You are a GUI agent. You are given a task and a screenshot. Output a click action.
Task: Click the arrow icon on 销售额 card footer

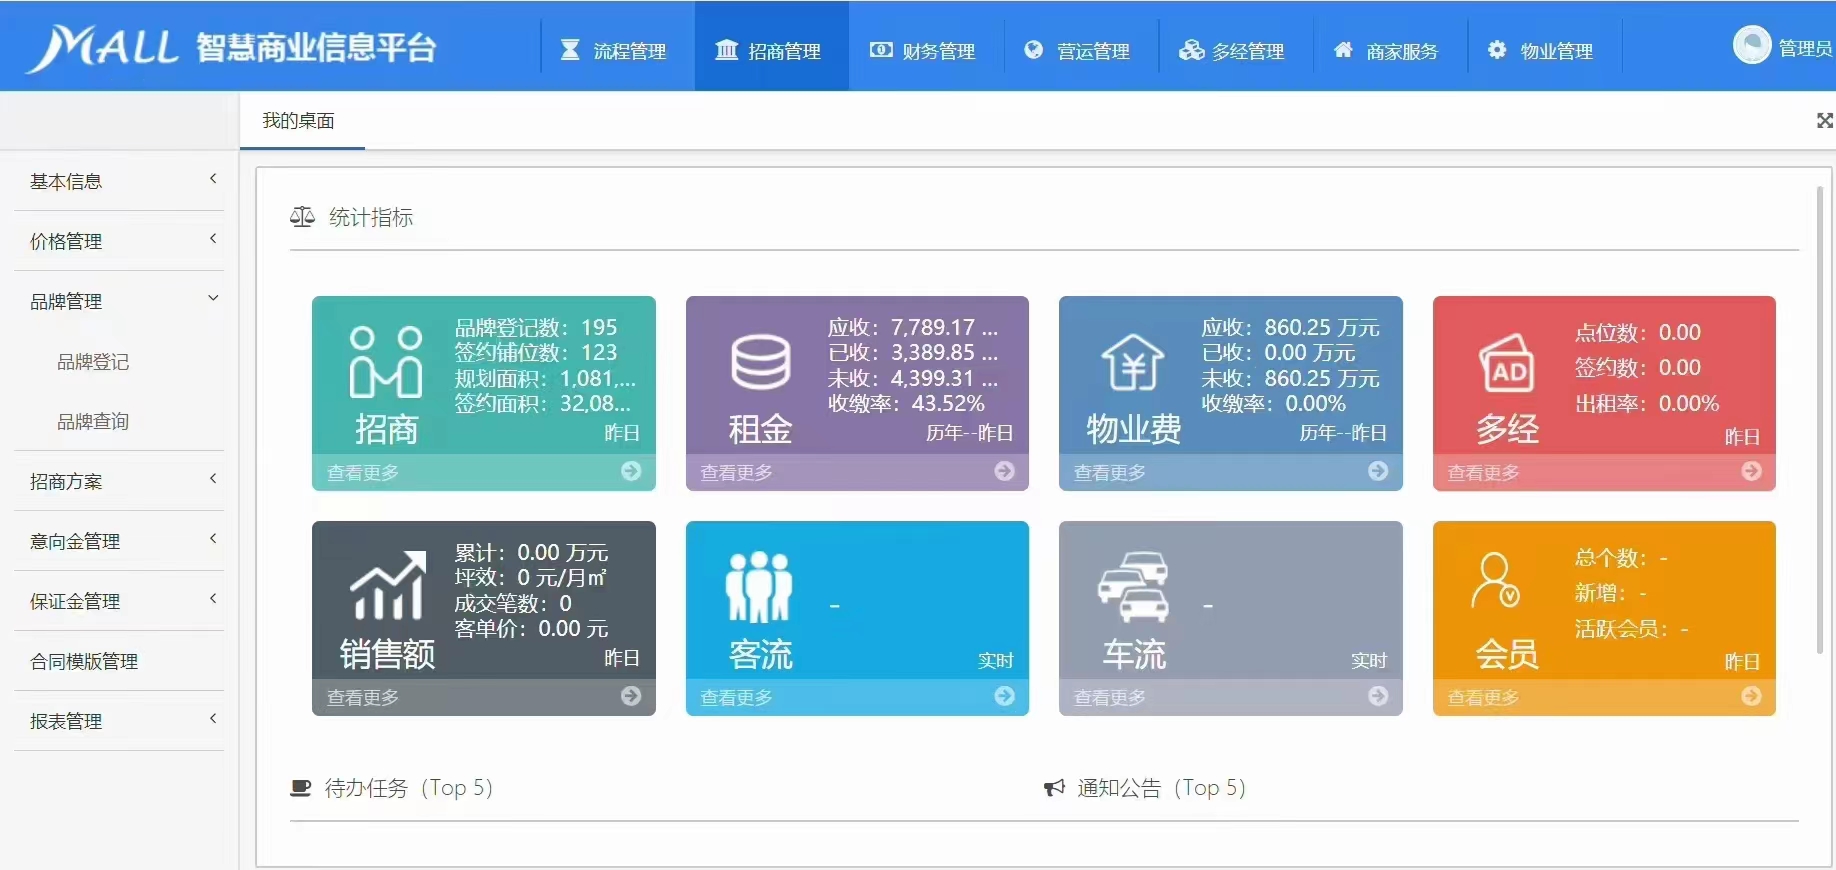click(x=631, y=696)
